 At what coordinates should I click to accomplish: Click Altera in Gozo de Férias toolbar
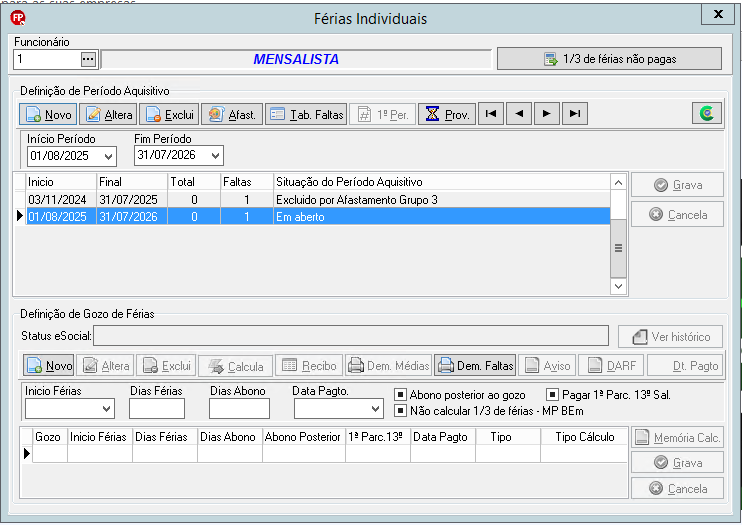106,365
